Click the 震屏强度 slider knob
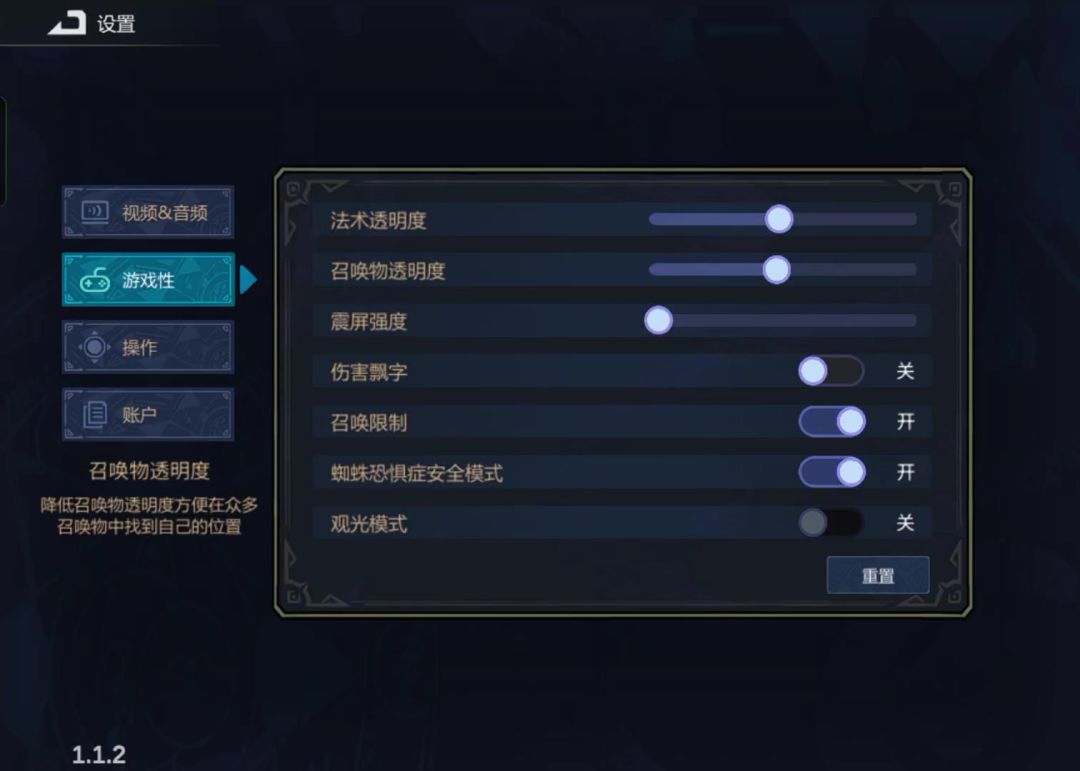This screenshot has width=1080, height=771. click(658, 320)
